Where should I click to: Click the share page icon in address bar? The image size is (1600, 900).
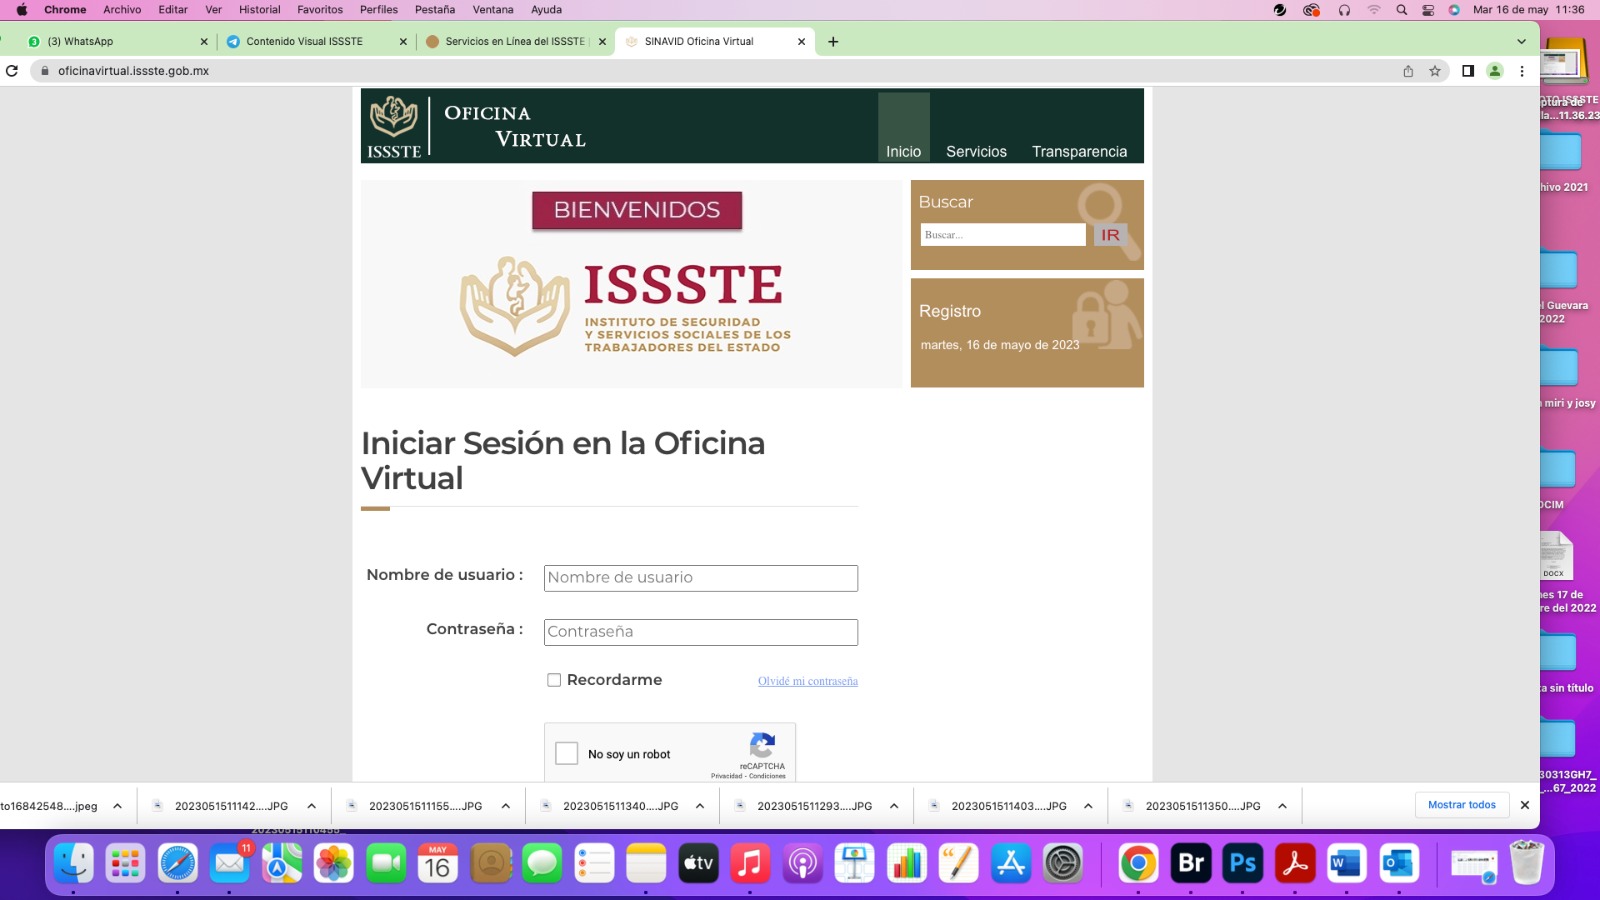1408,71
